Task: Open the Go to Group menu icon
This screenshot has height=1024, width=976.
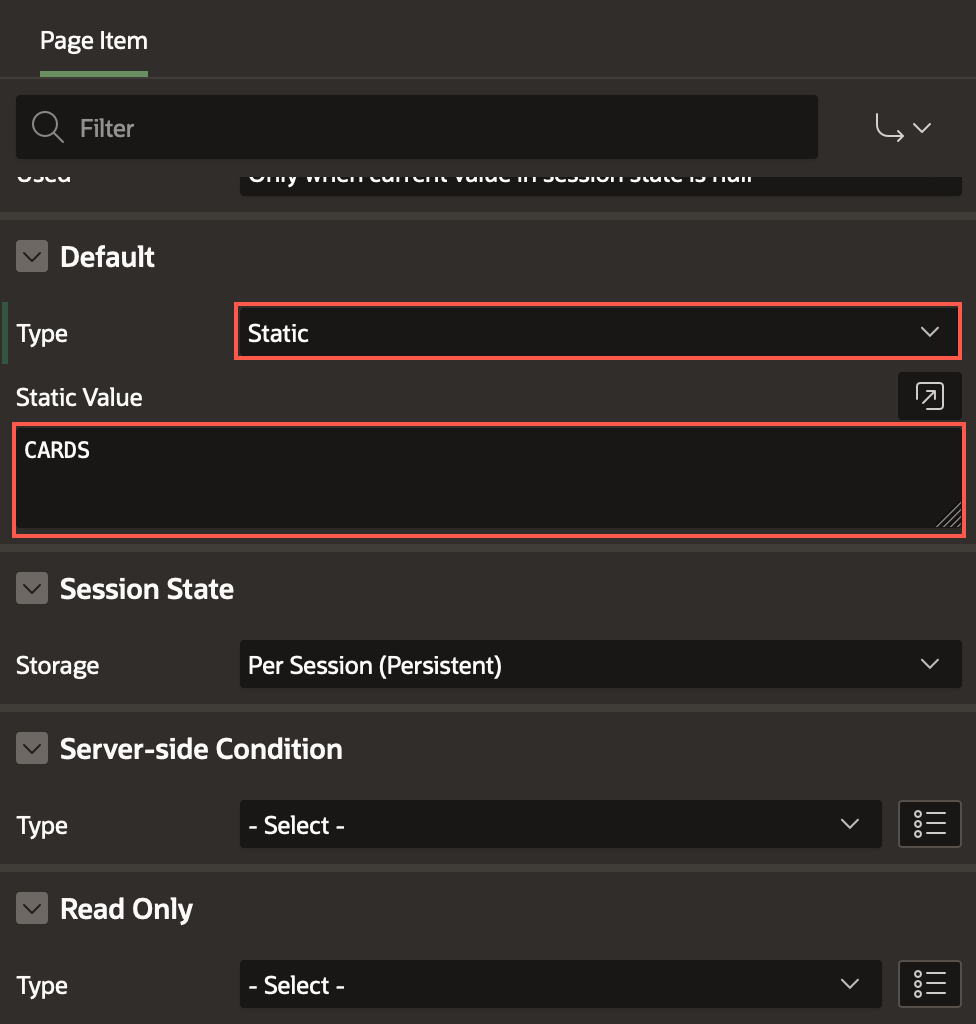Action: pos(903,128)
